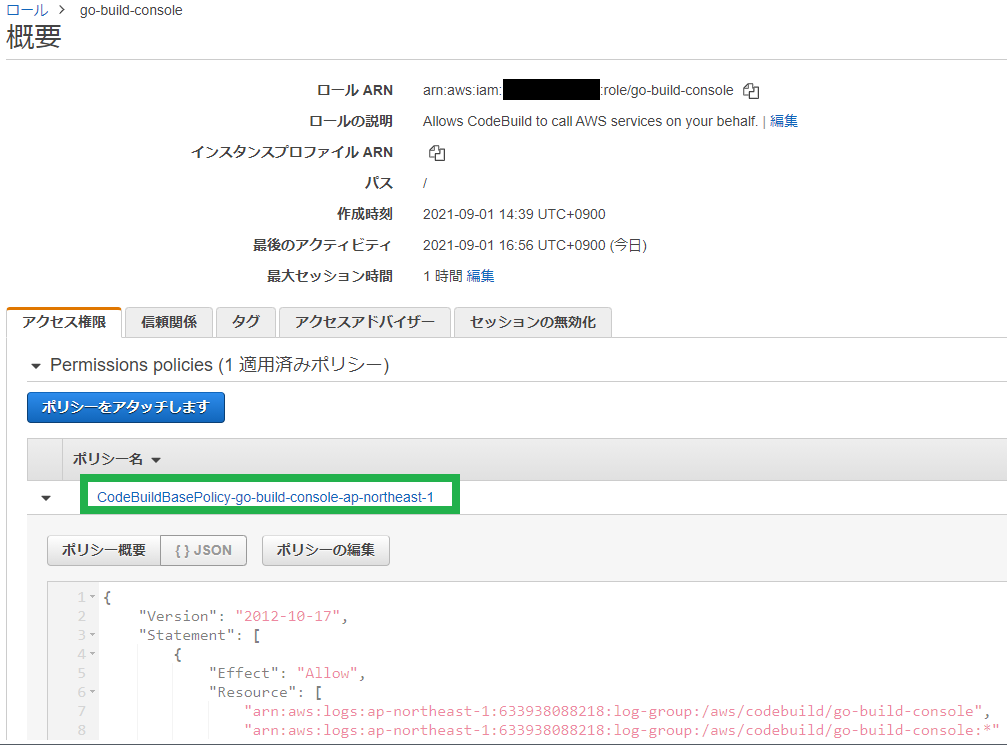Switch to the 信頼関係 tab

click(x=169, y=322)
